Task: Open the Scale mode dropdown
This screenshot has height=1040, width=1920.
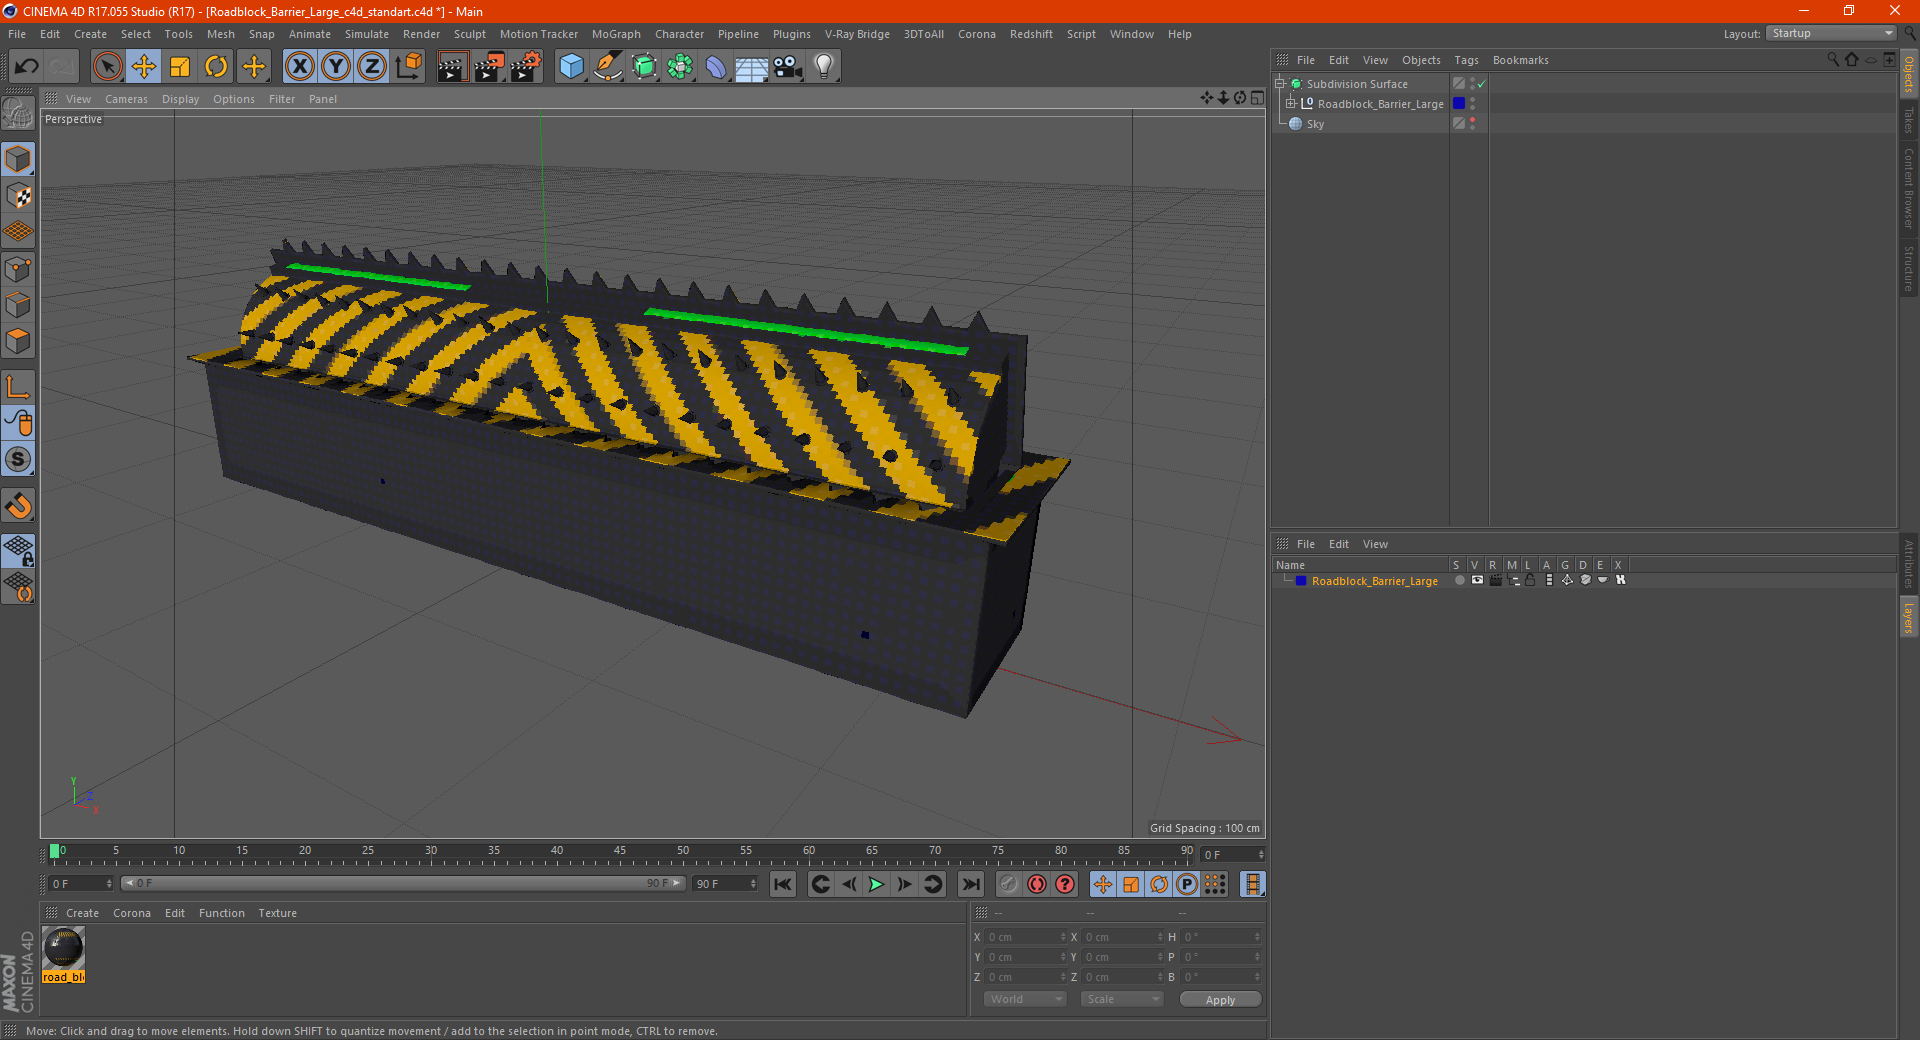Action: (1122, 1000)
